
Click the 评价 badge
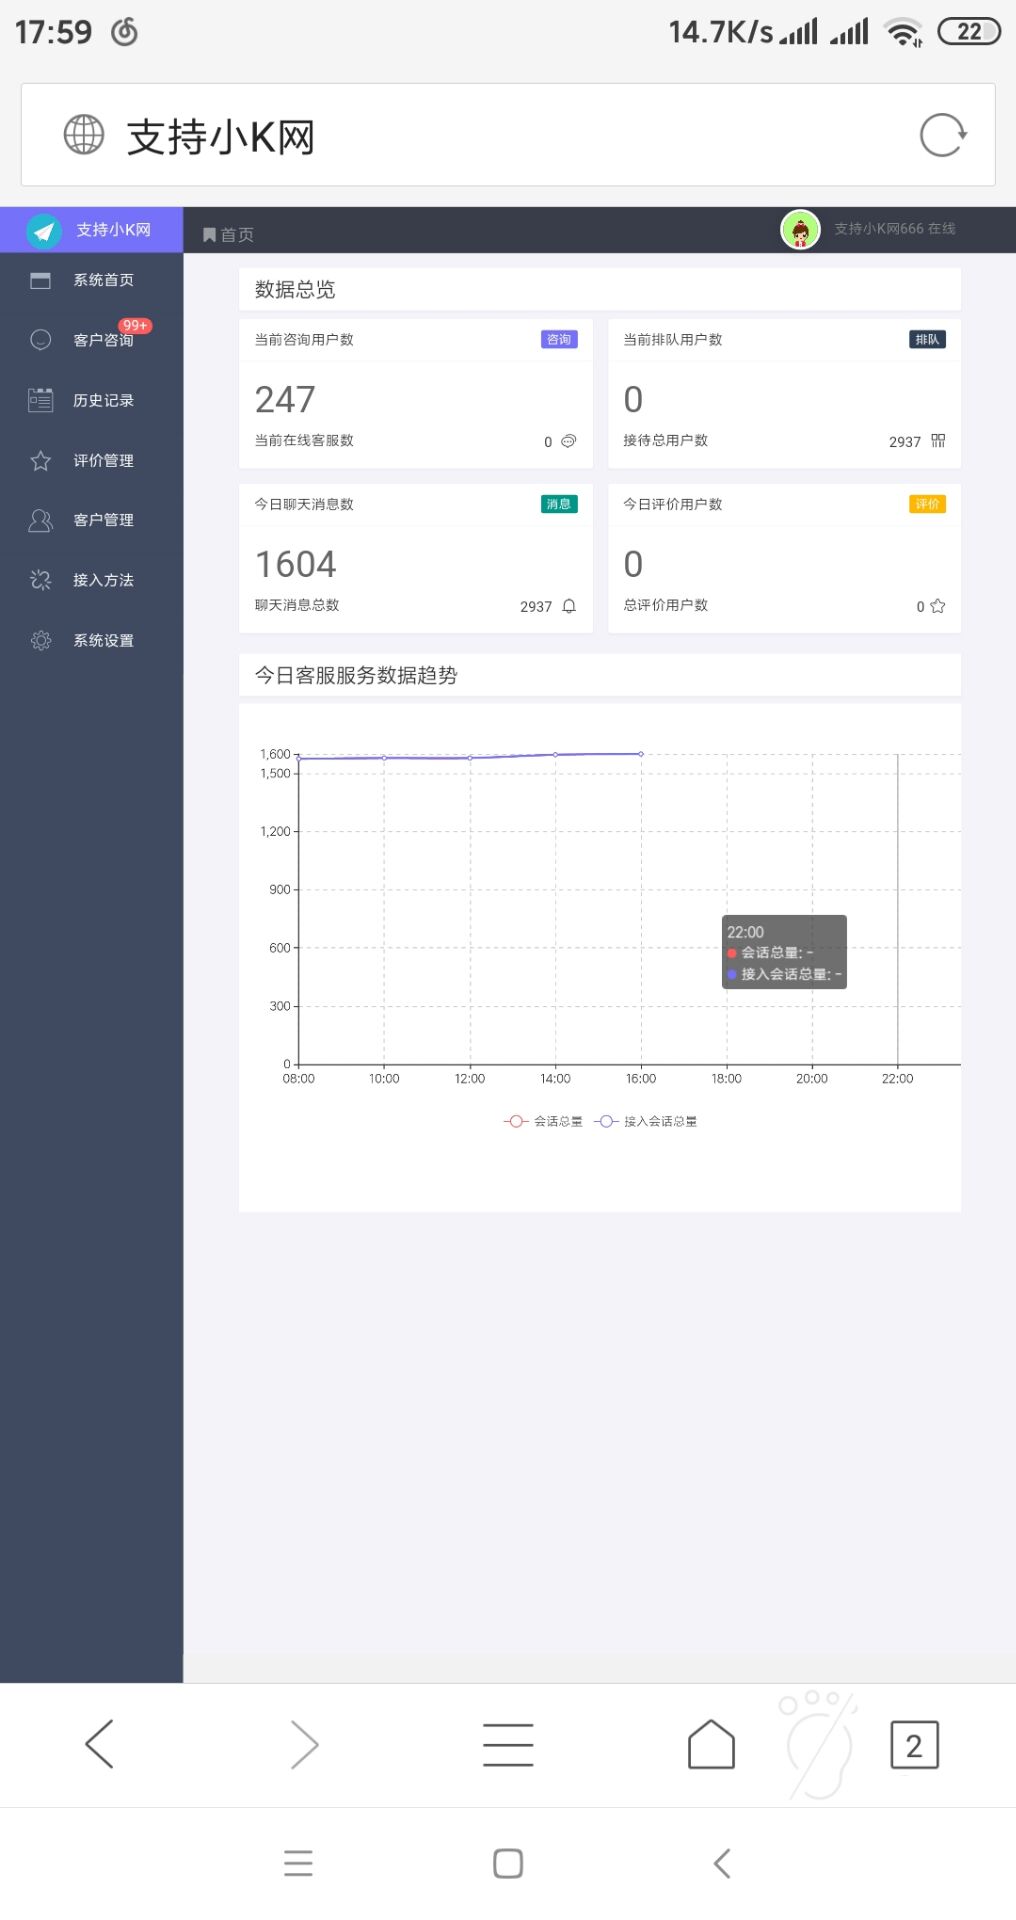click(x=927, y=504)
